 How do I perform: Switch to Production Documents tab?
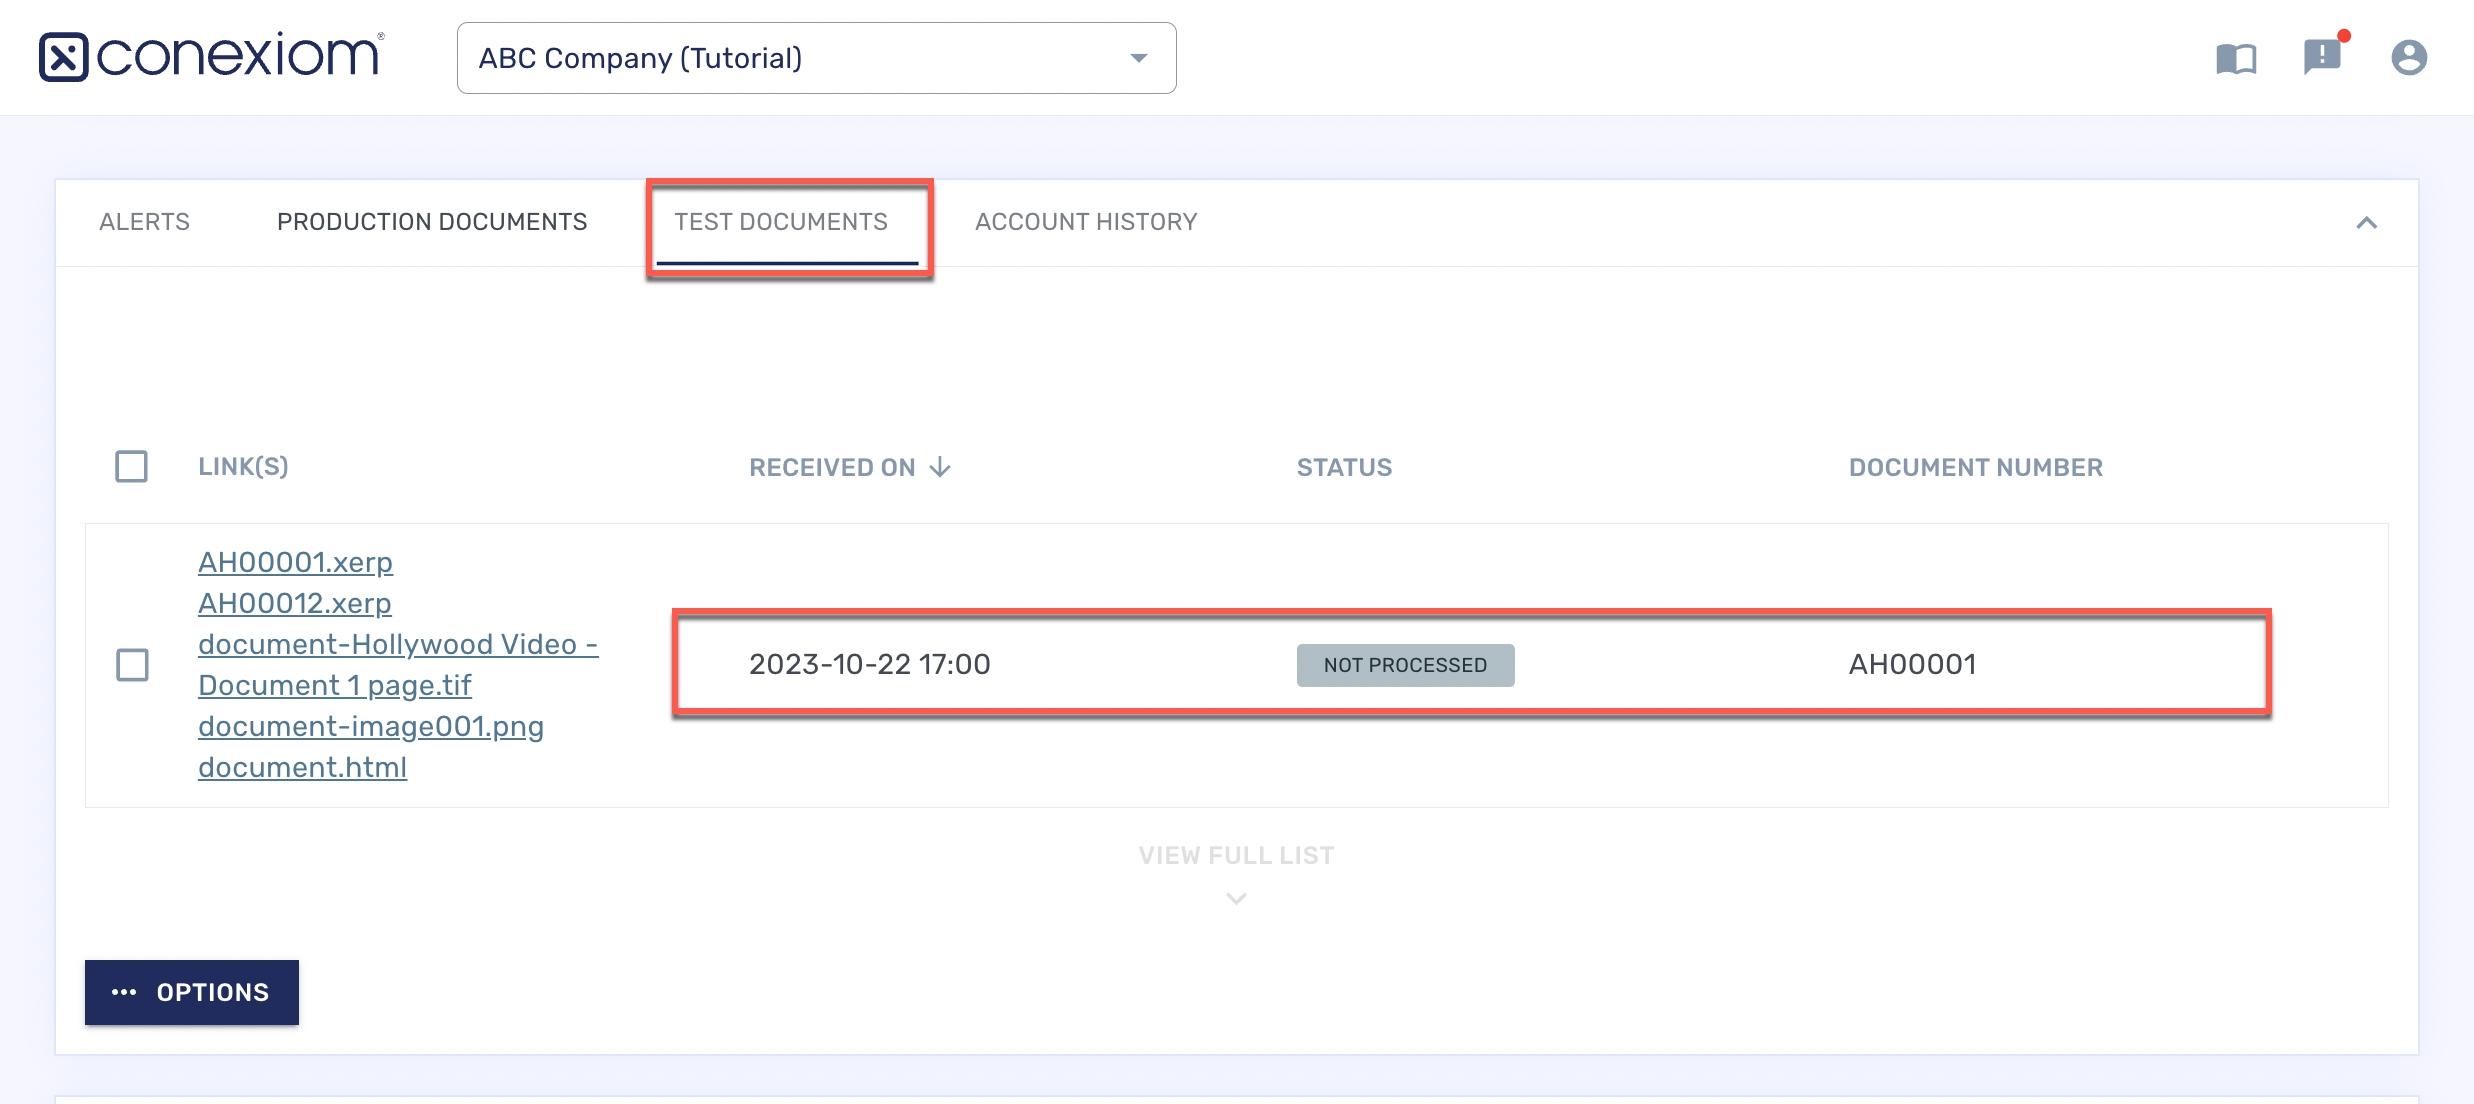click(x=432, y=222)
